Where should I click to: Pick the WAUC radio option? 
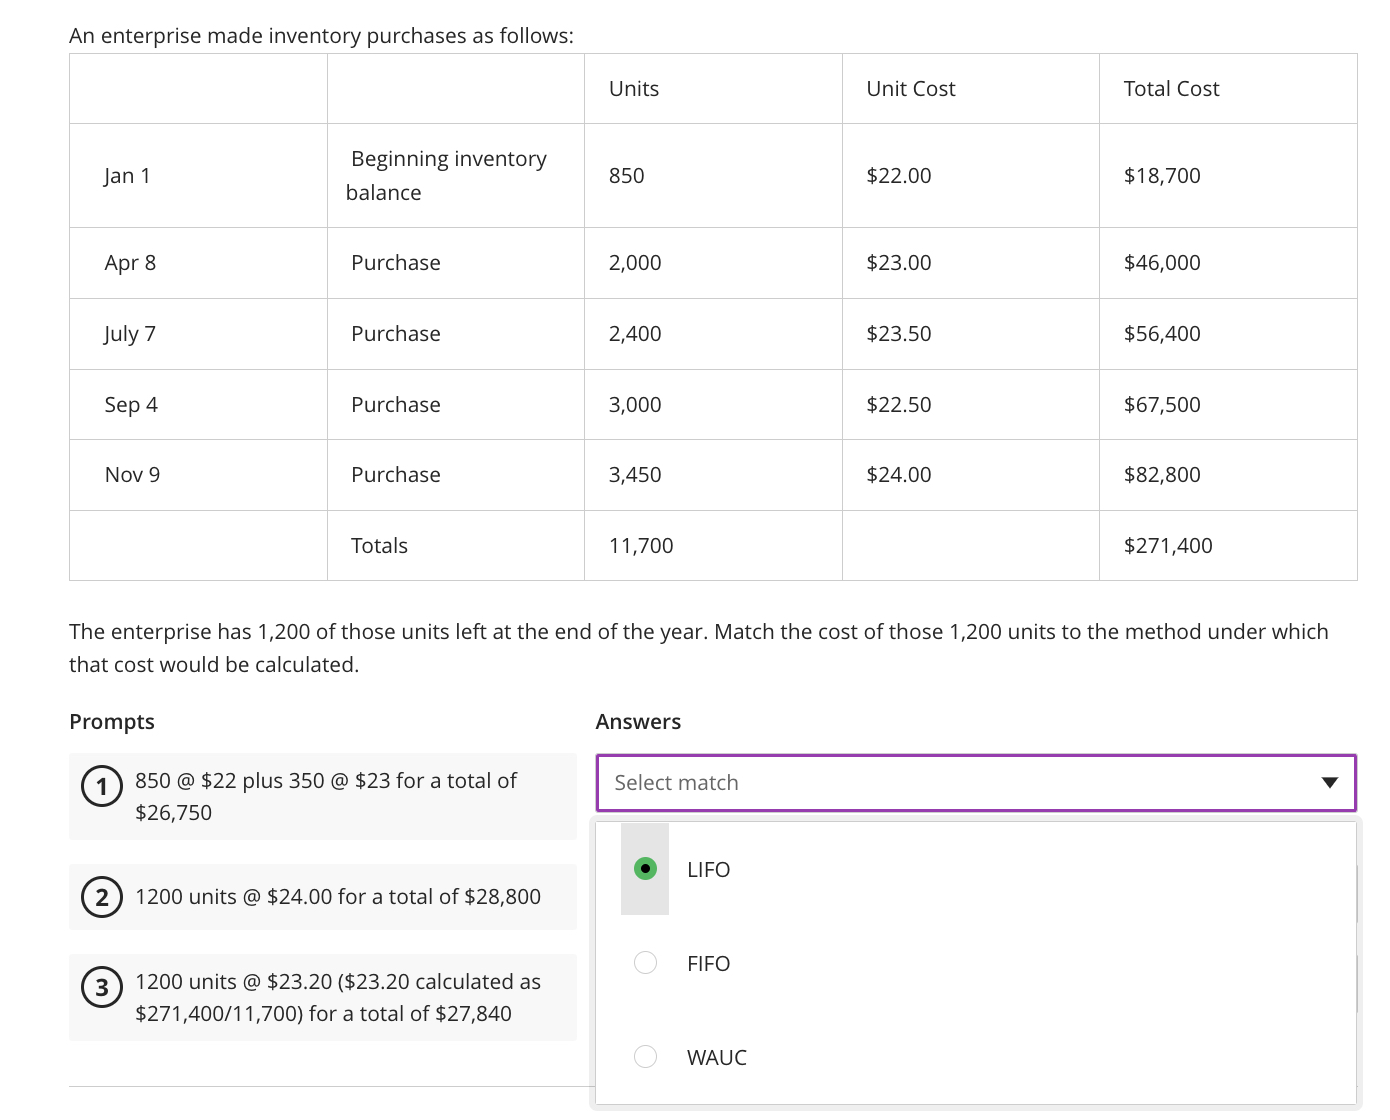pos(645,1057)
